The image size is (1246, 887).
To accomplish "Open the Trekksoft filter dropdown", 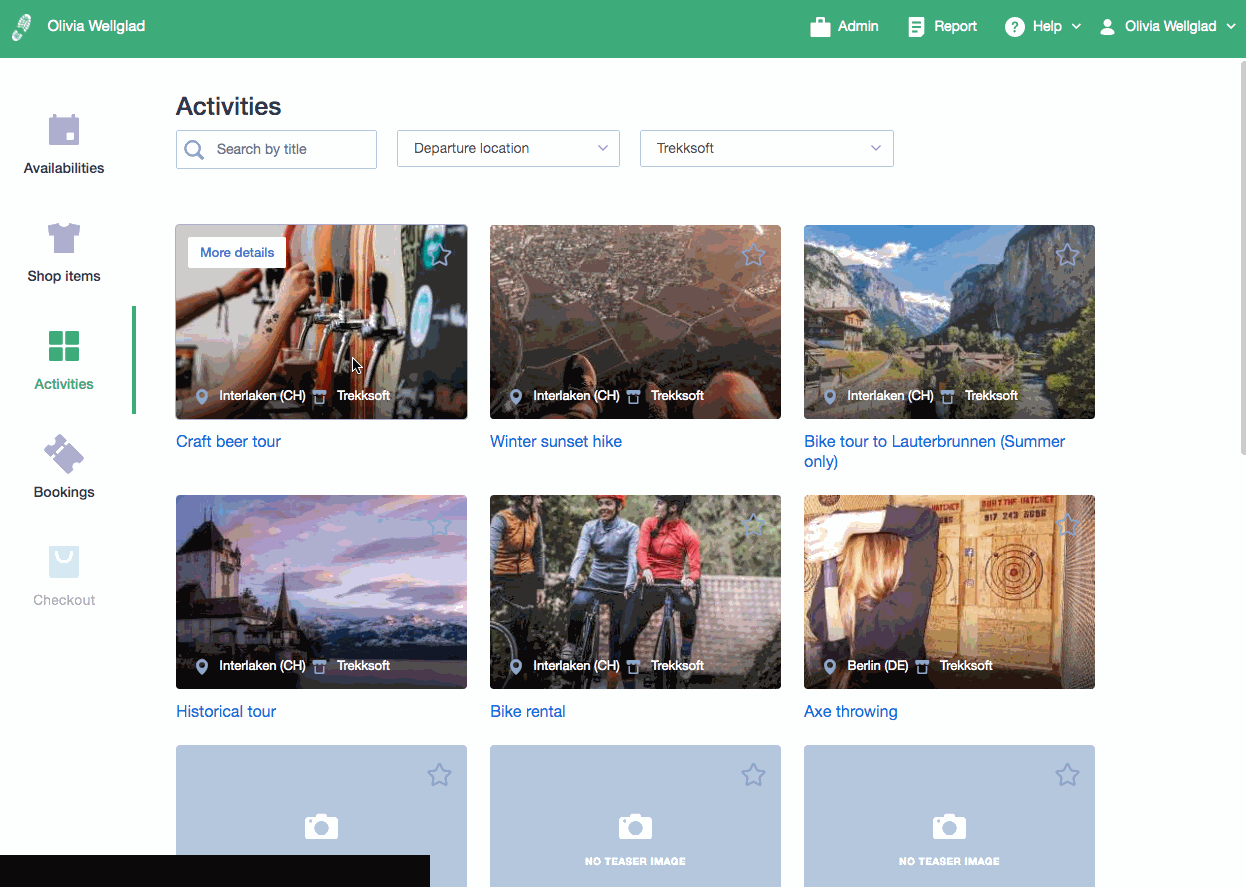I will click(766, 148).
